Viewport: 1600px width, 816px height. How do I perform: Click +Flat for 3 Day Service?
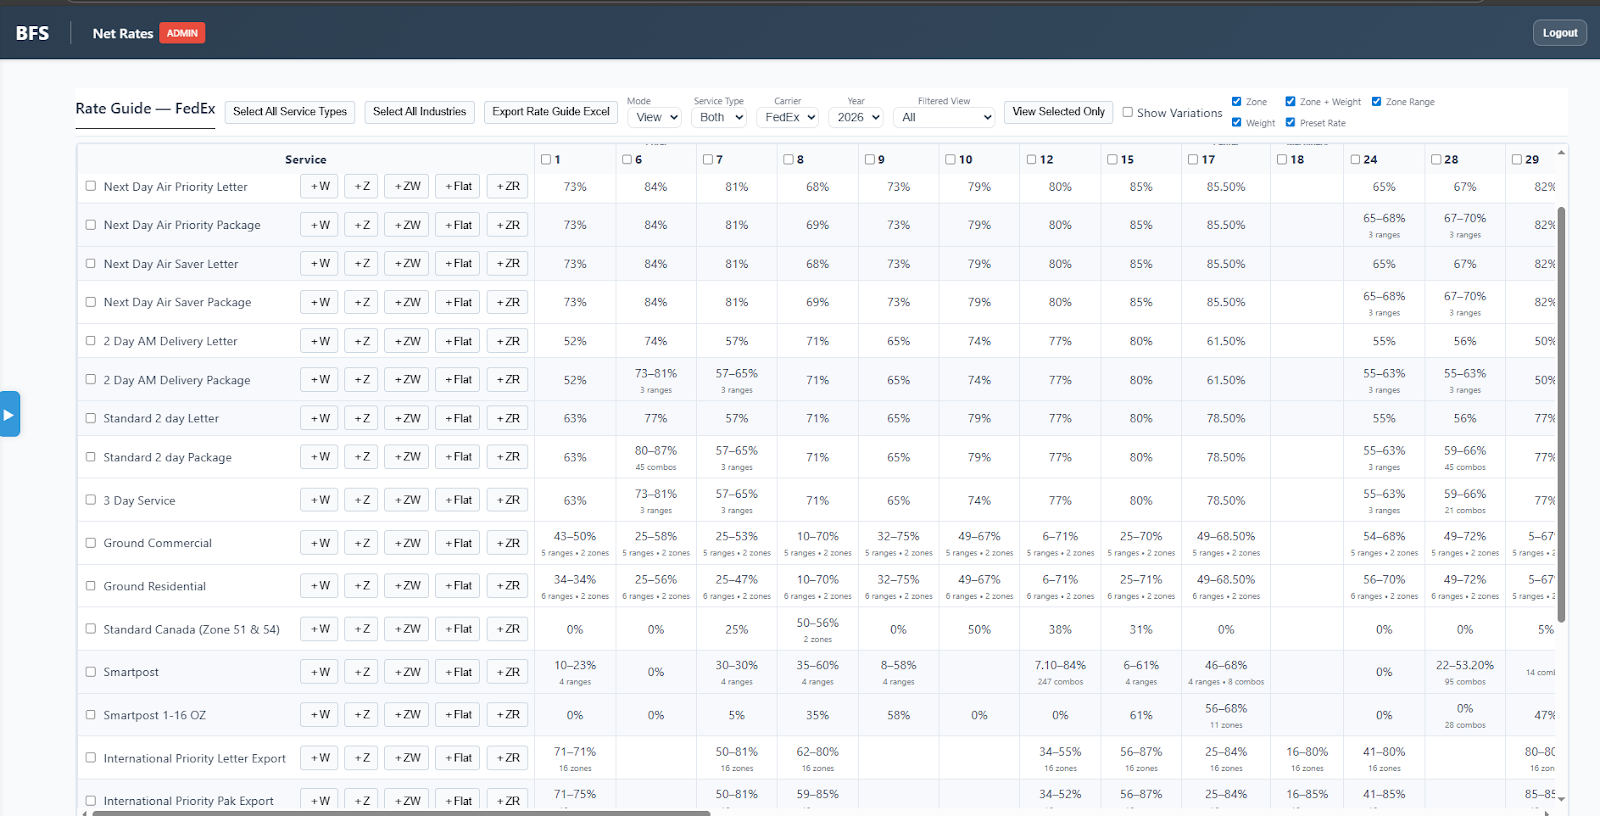click(458, 500)
